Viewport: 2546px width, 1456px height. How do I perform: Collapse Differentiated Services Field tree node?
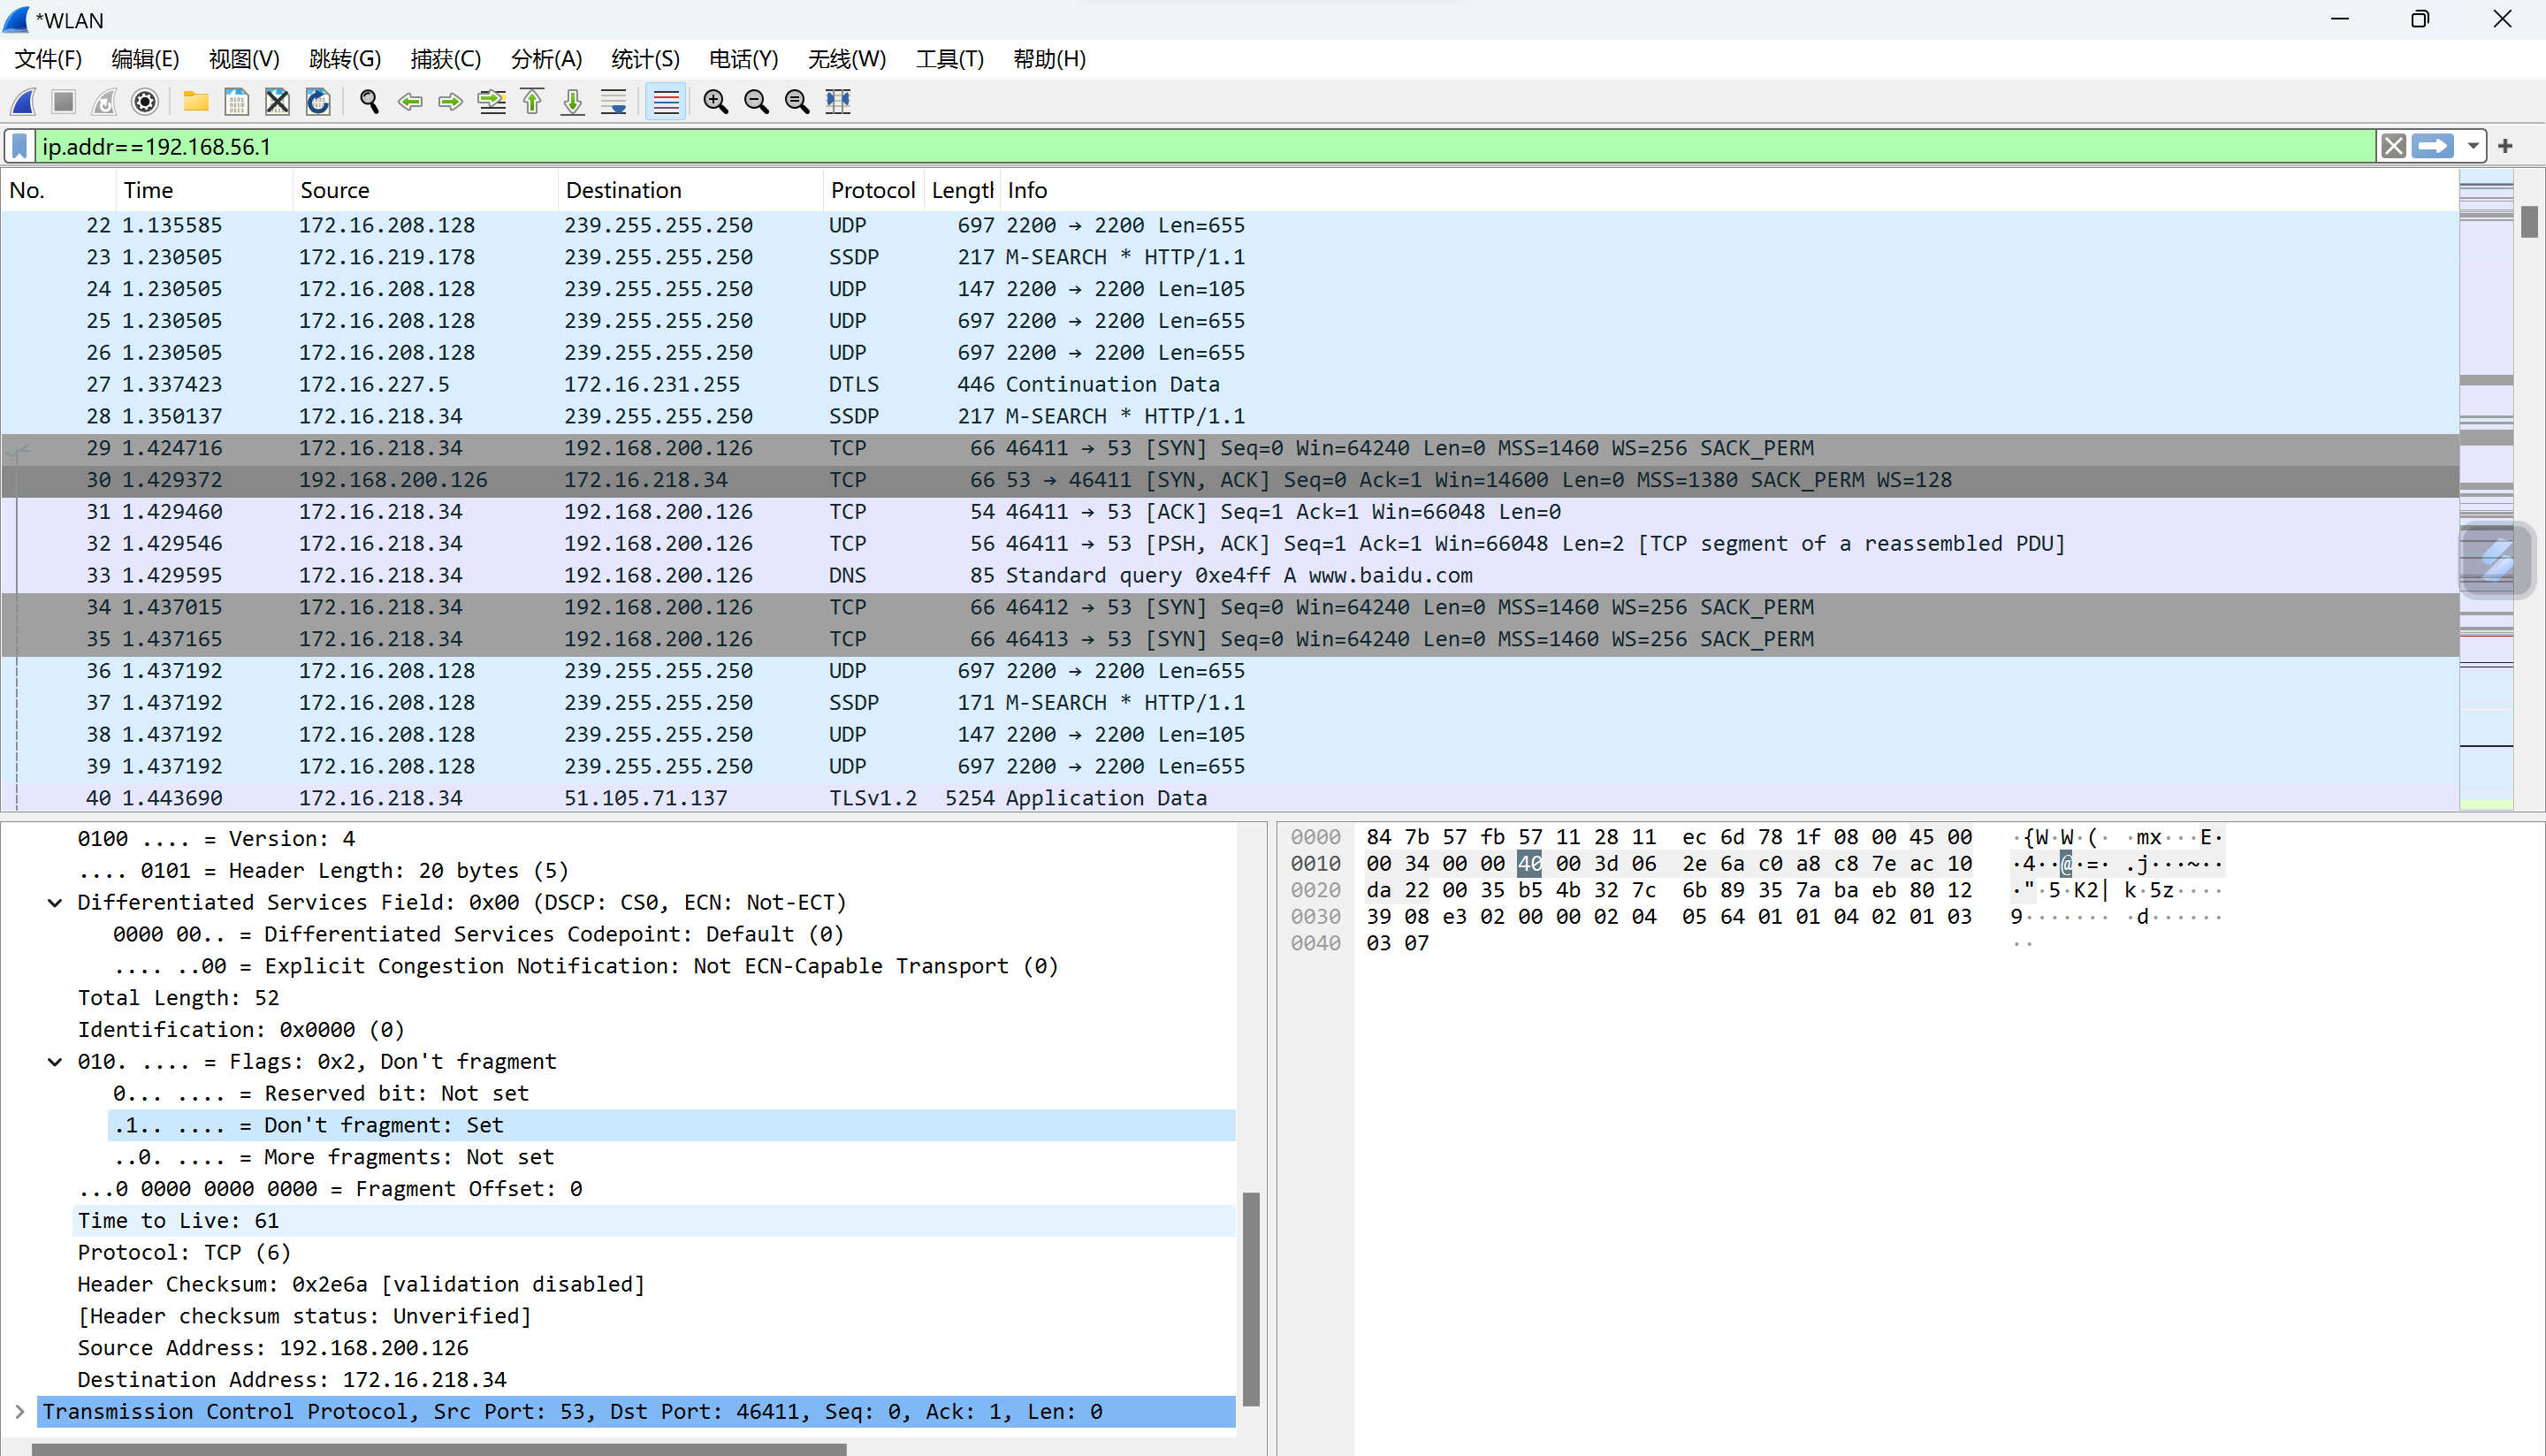[55, 902]
